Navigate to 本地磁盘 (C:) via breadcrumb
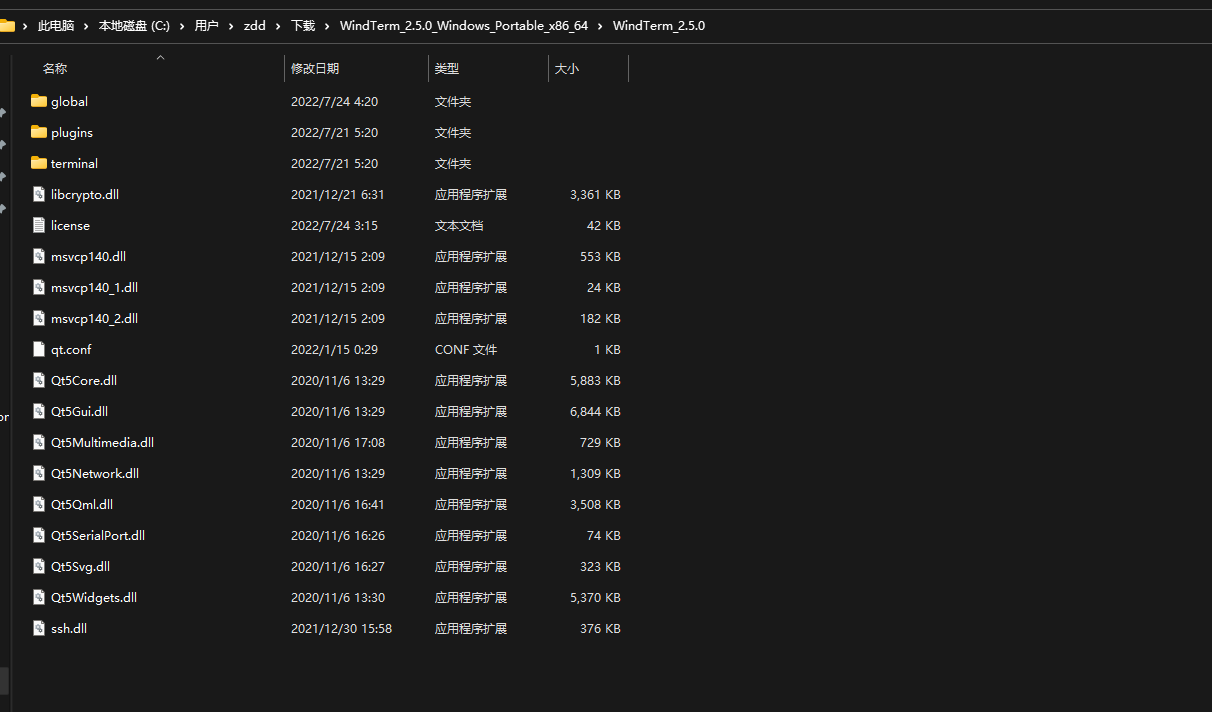Viewport: 1212px width, 712px height. pyautogui.click(x=134, y=25)
